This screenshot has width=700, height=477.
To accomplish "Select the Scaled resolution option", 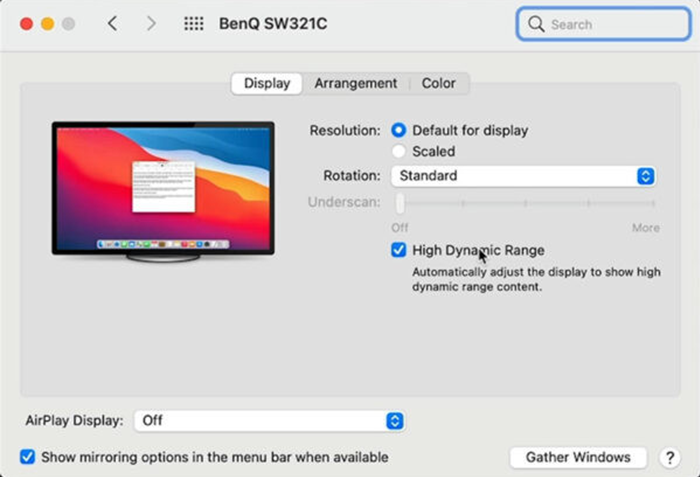I will (x=399, y=152).
